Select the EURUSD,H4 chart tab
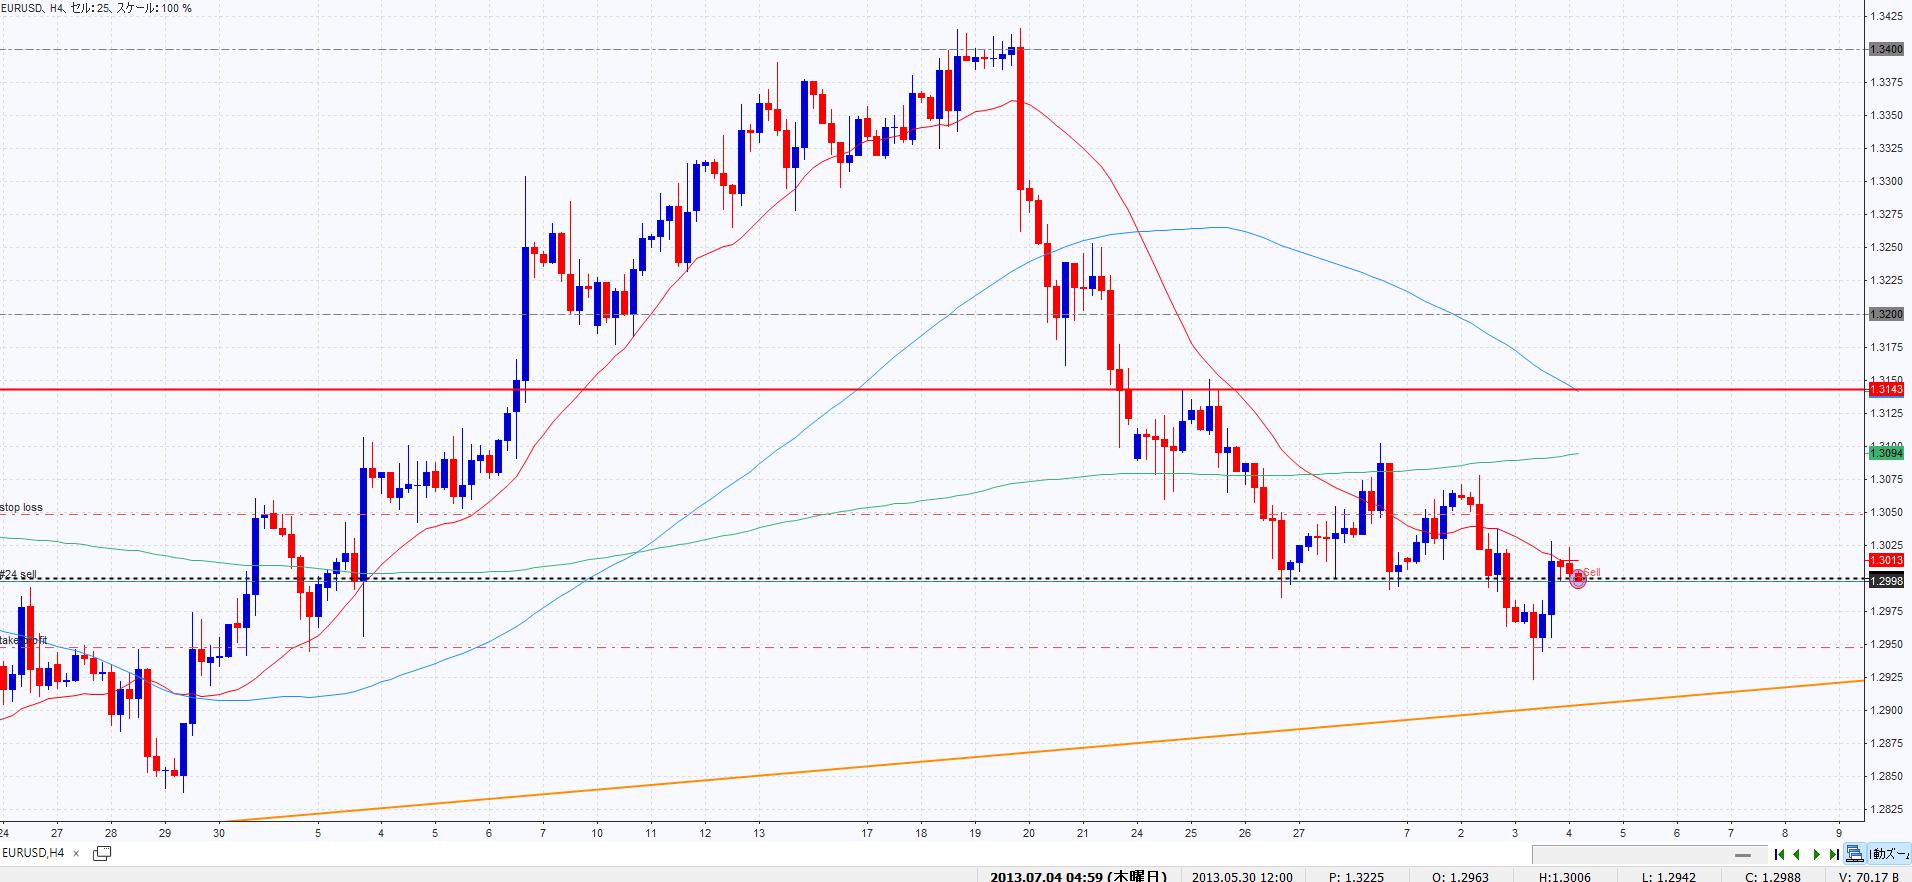The image size is (1912, 882). click(34, 853)
